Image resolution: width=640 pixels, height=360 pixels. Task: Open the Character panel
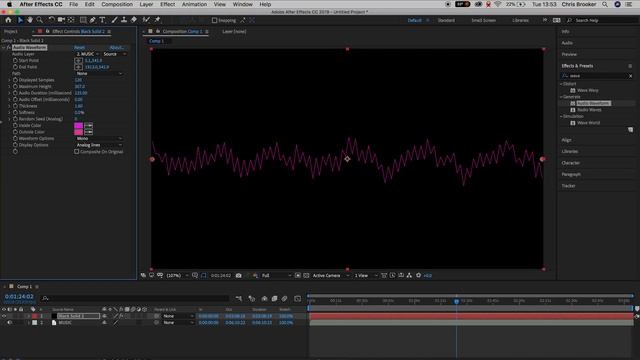[571, 163]
